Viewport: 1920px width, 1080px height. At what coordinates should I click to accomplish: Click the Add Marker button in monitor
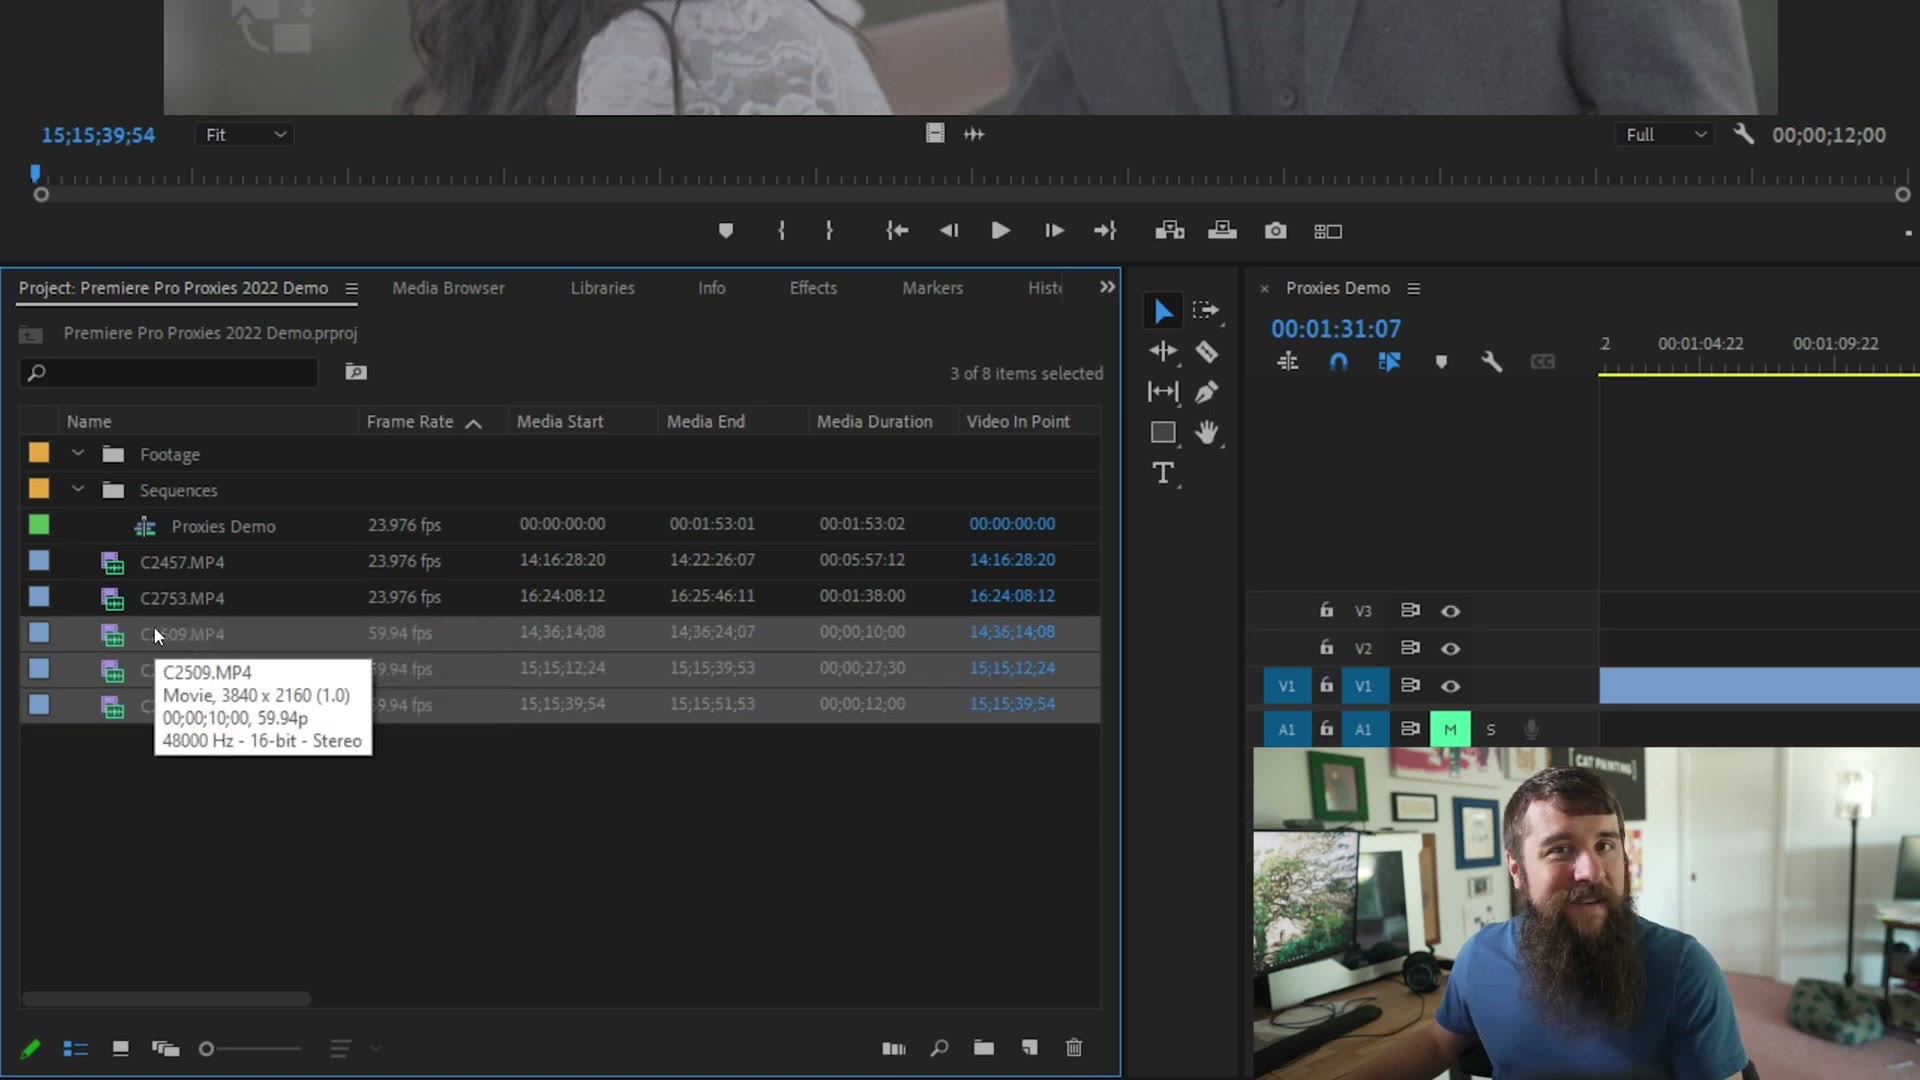click(x=726, y=231)
